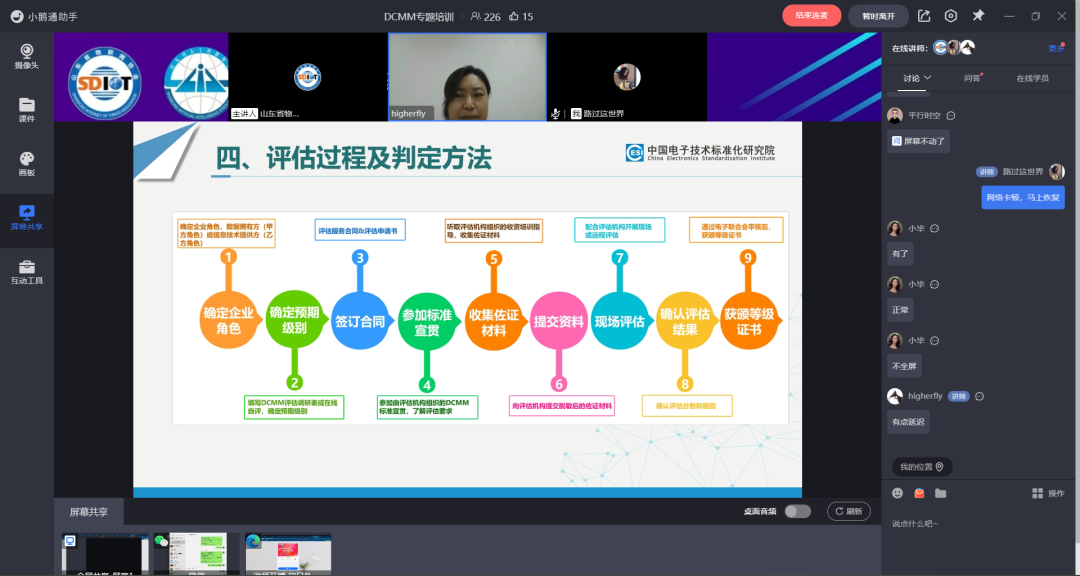Click the 结束连麦 end call button
The height and width of the screenshot is (576, 1080).
[x=811, y=16]
